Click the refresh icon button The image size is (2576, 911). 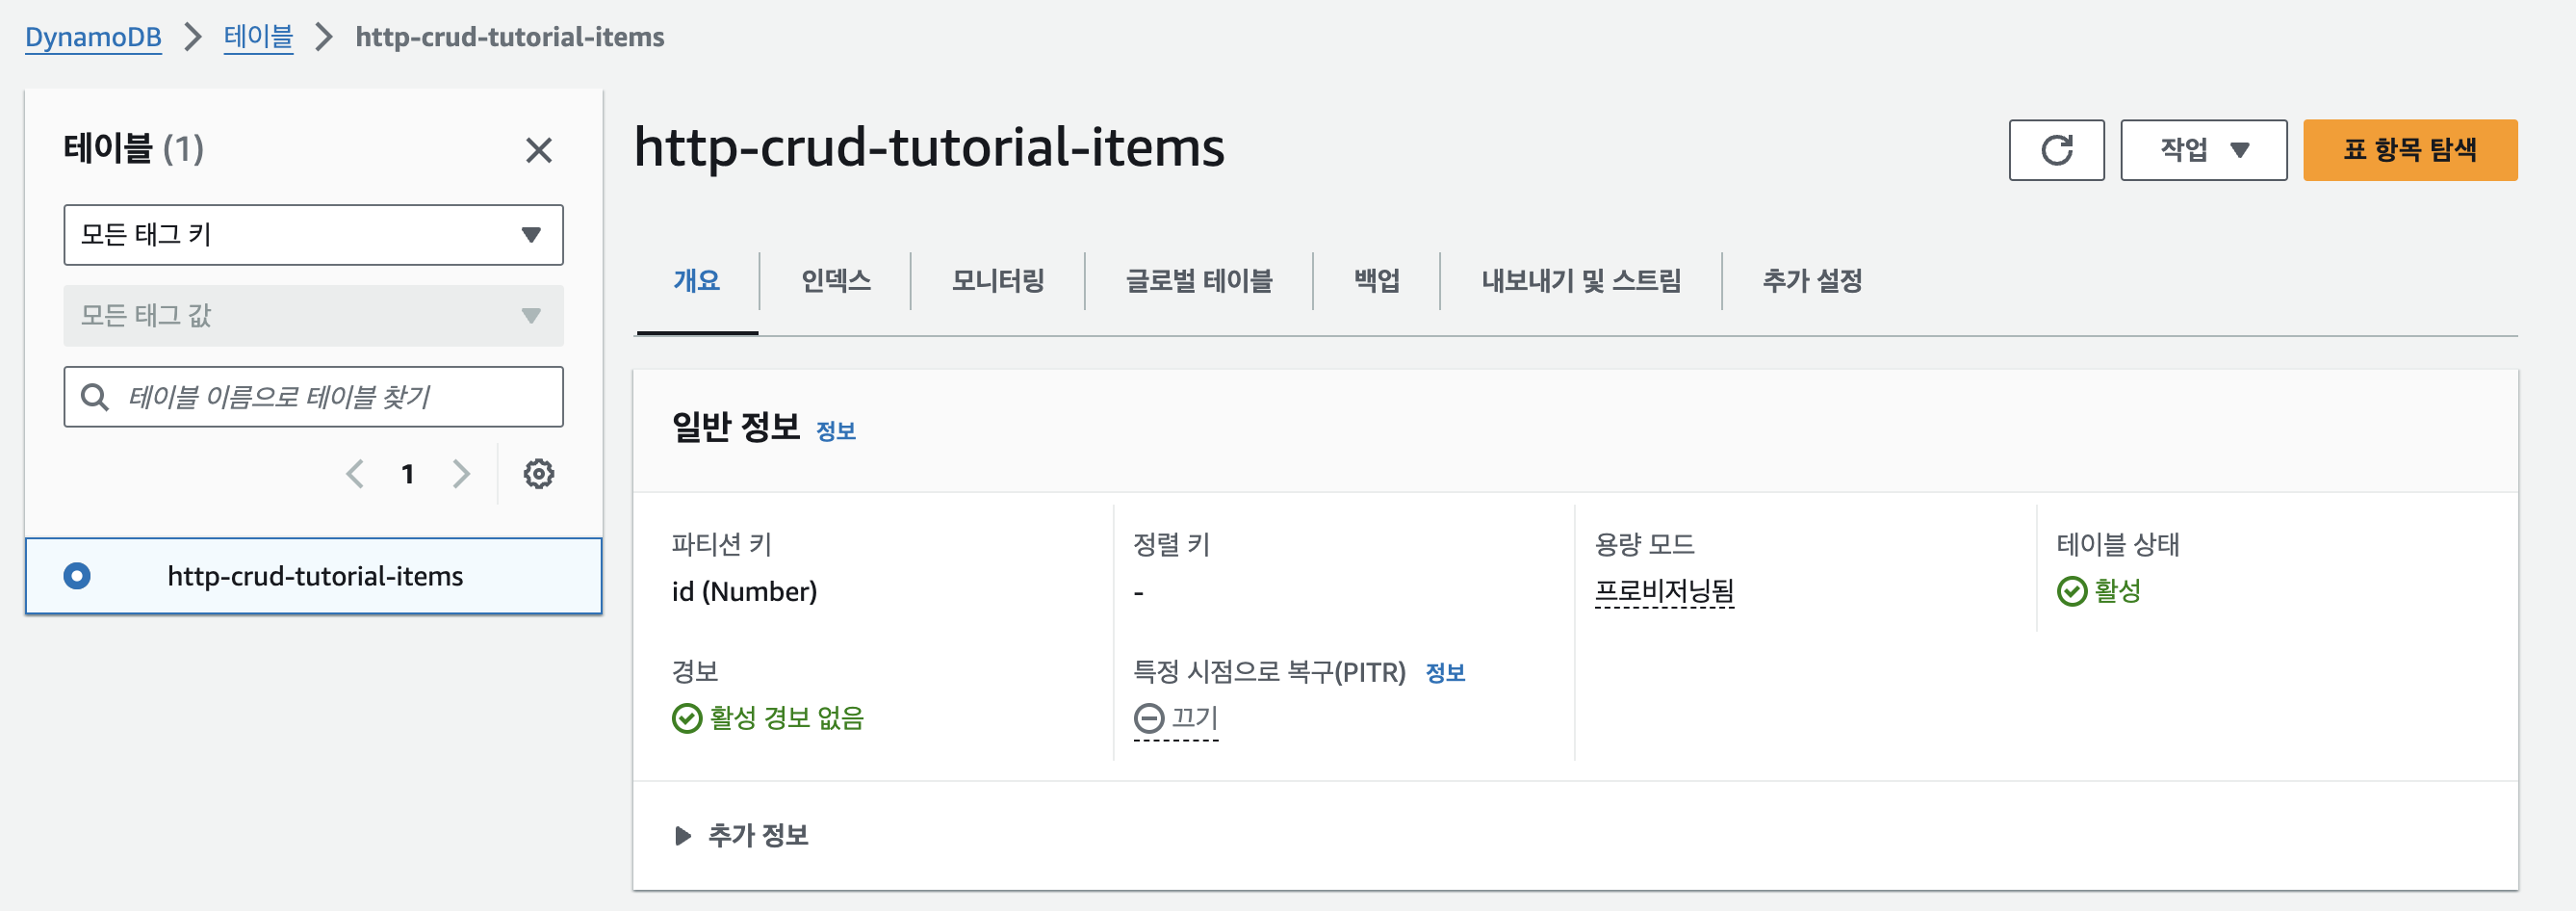tap(2055, 150)
